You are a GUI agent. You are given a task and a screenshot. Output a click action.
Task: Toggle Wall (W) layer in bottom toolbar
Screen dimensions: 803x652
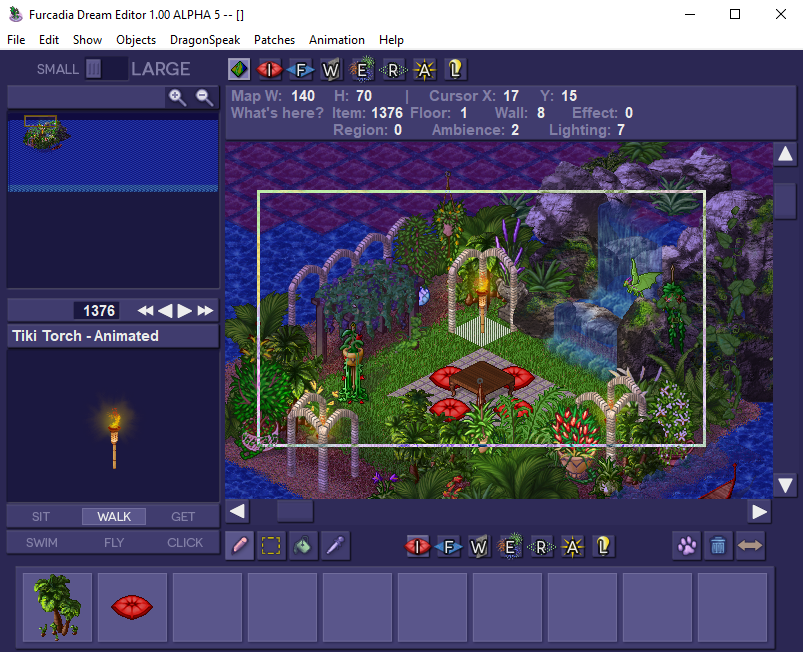pos(479,547)
